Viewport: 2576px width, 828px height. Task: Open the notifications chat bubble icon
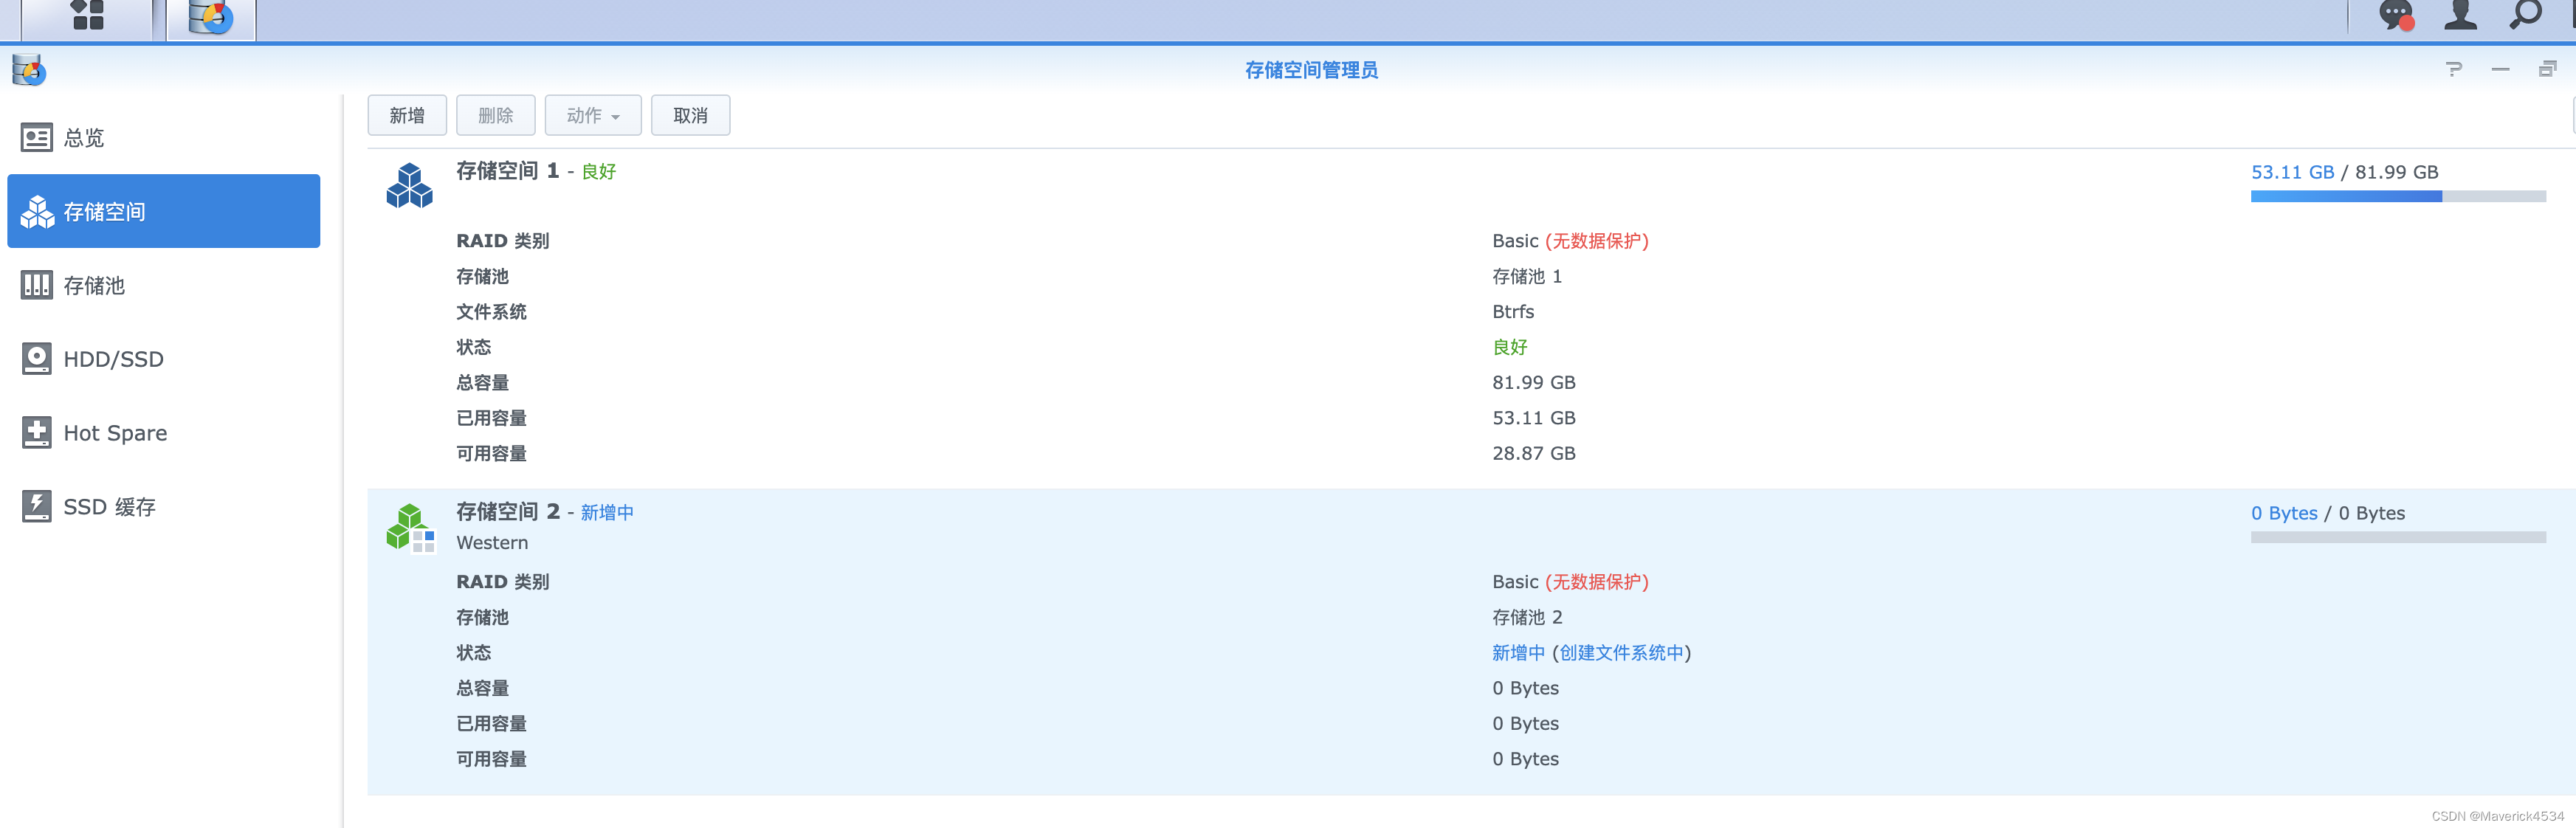click(2395, 15)
